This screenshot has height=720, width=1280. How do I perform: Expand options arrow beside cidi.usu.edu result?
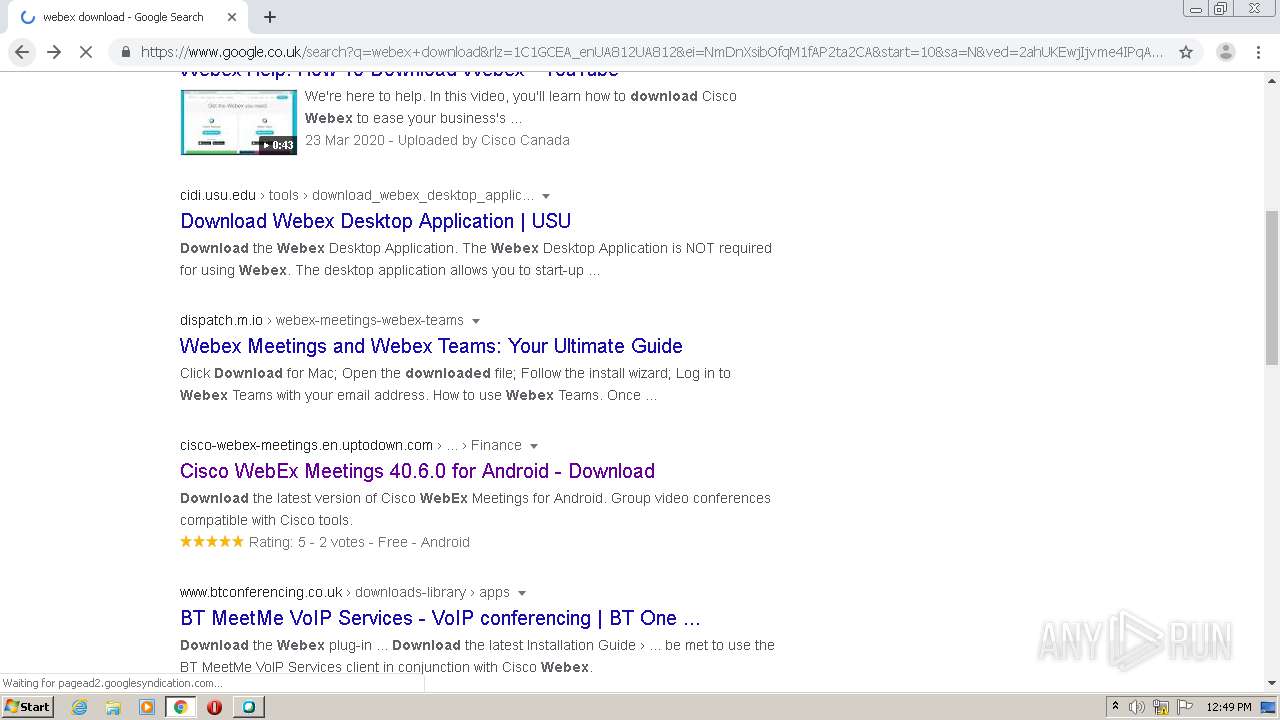click(x=546, y=196)
